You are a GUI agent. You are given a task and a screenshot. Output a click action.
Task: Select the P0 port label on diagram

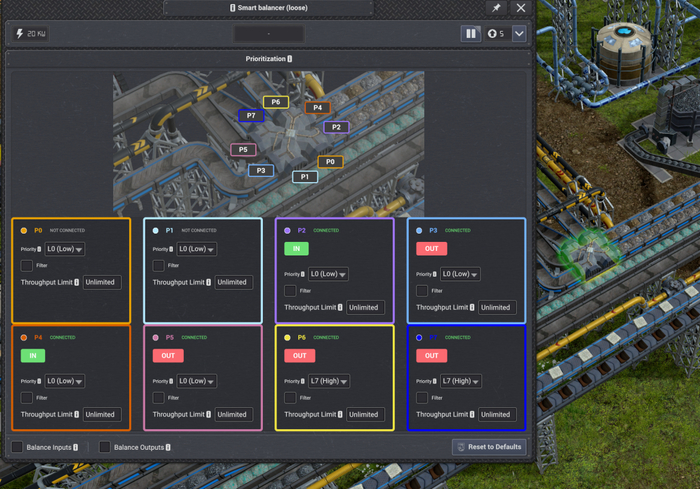pyautogui.click(x=330, y=162)
